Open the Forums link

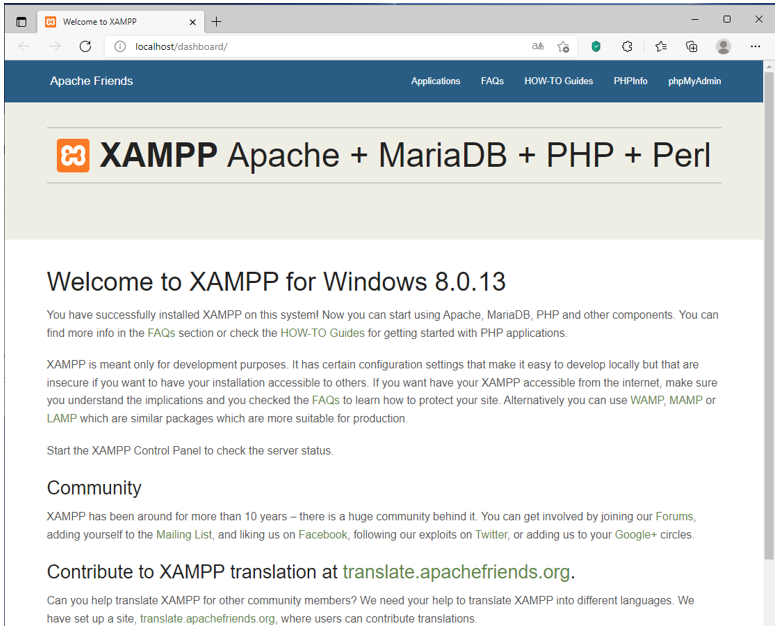tap(674, 517)
